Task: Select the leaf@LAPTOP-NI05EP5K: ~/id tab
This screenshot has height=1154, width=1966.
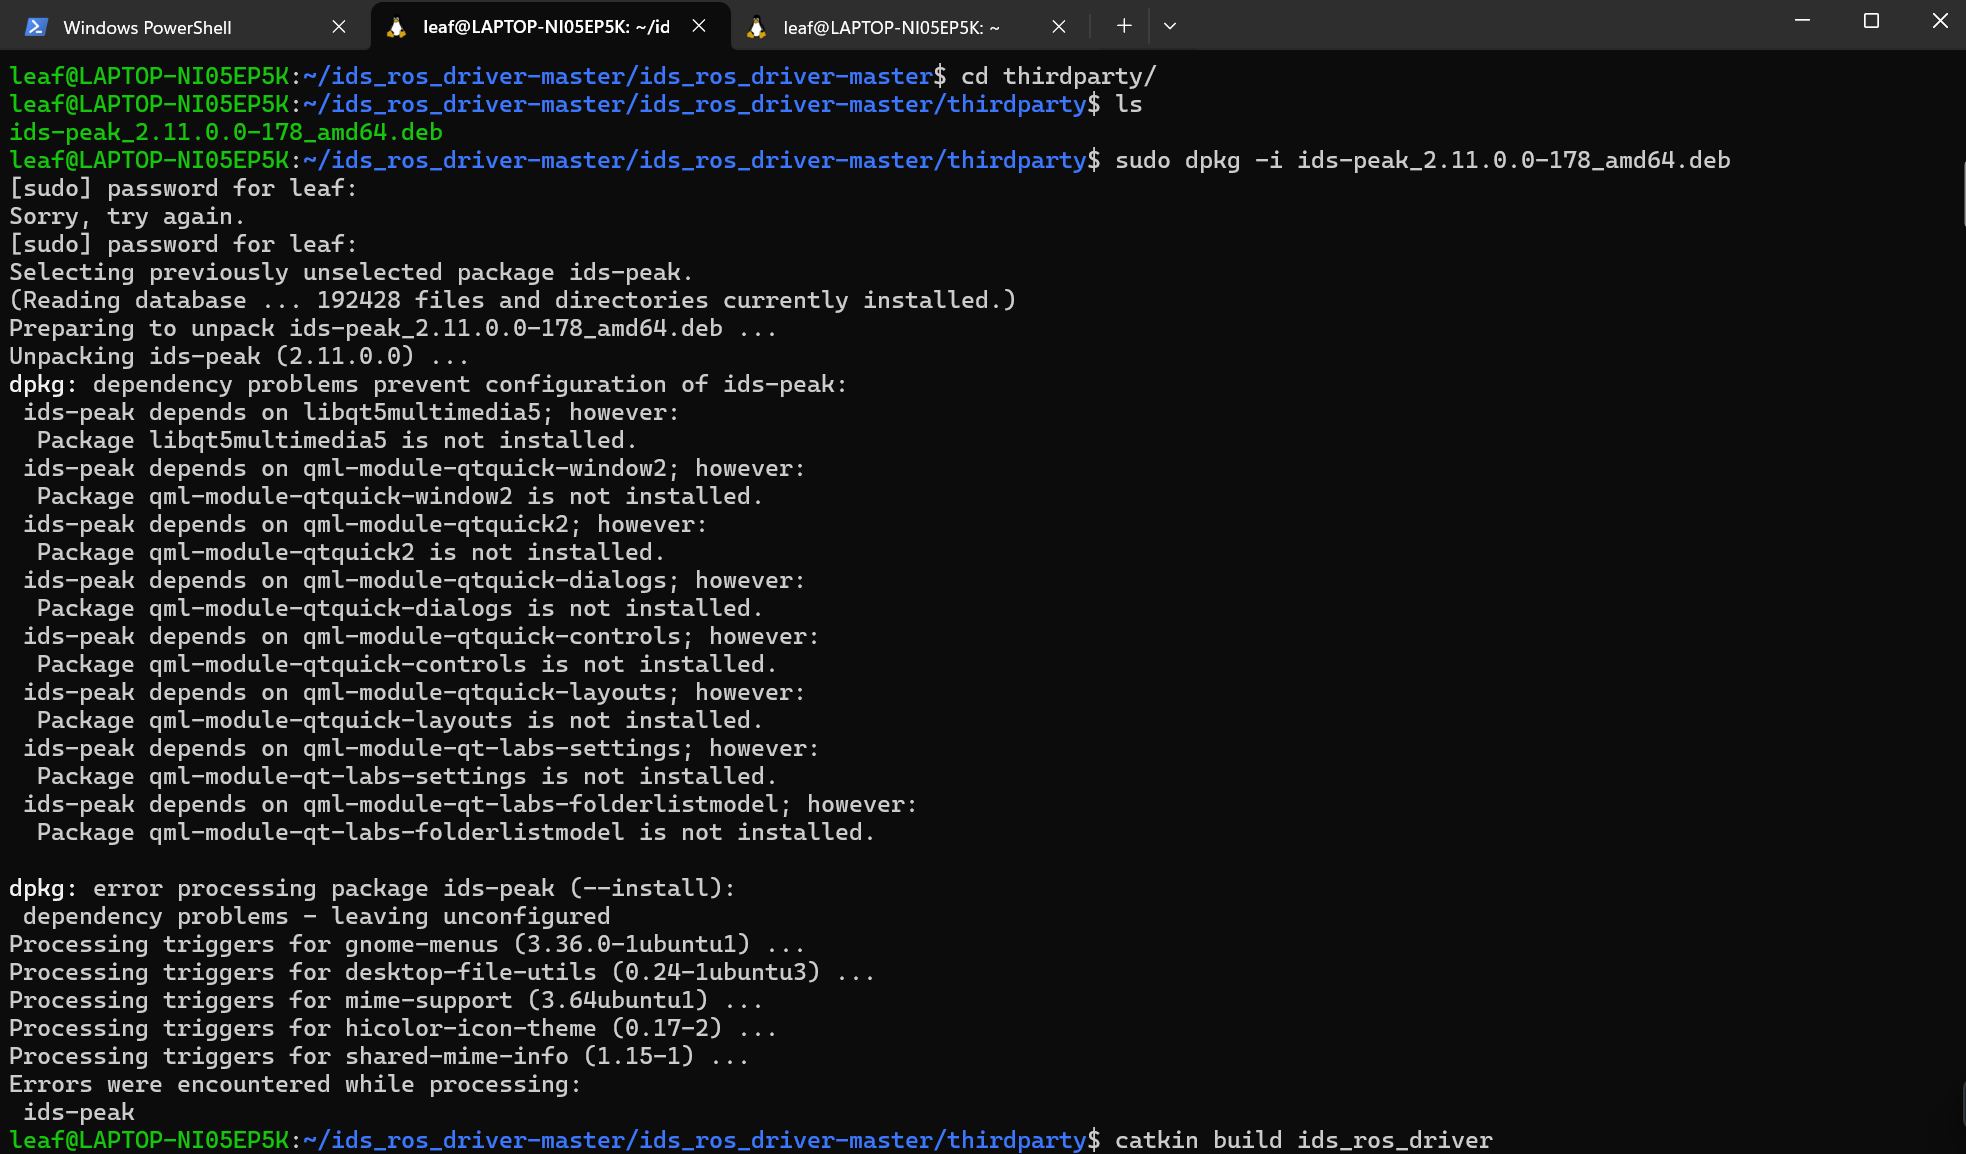Action: [545, 27]
